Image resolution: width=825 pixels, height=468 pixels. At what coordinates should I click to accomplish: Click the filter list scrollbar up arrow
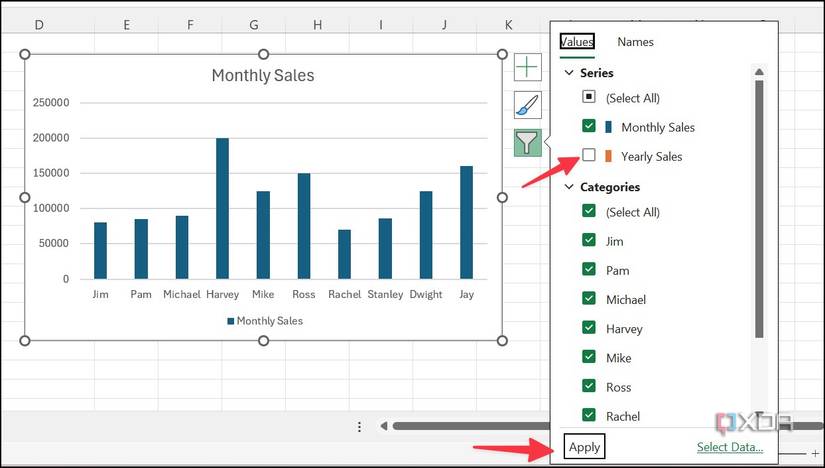tap(759, 72)
